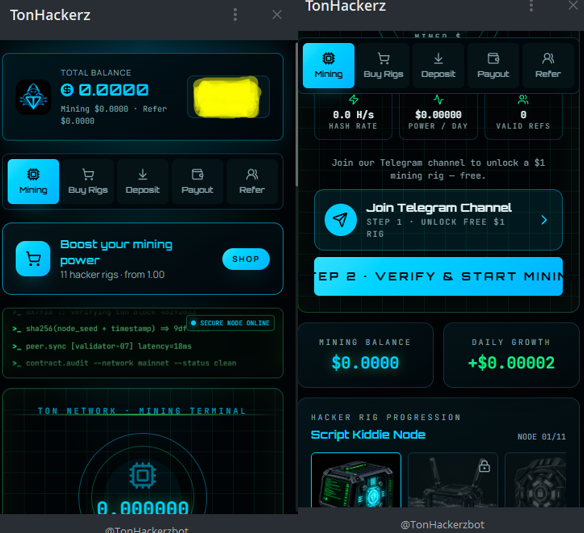584x533 pixels.
Task: Click Step 2 Verify & Start Mining button
Action: click(x=438, y=276)
